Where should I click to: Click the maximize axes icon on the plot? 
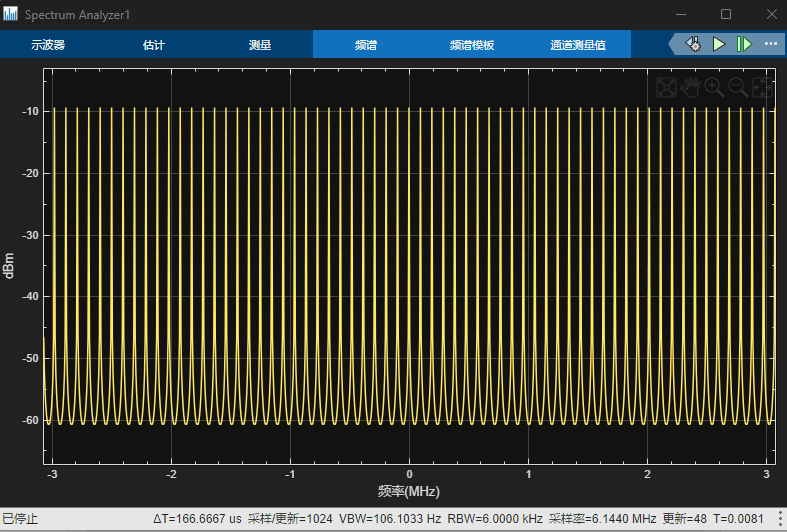click(666, 87)
